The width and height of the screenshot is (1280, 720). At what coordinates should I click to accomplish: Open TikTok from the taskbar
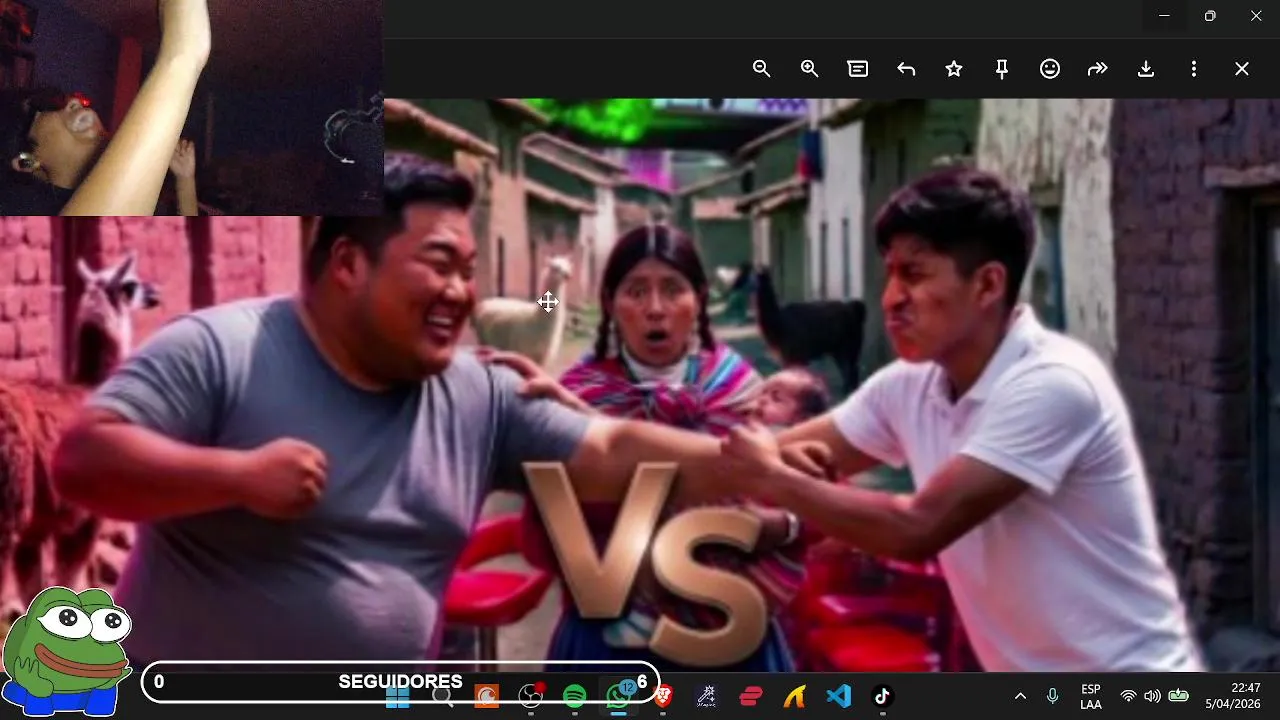(x=882, y=697)
